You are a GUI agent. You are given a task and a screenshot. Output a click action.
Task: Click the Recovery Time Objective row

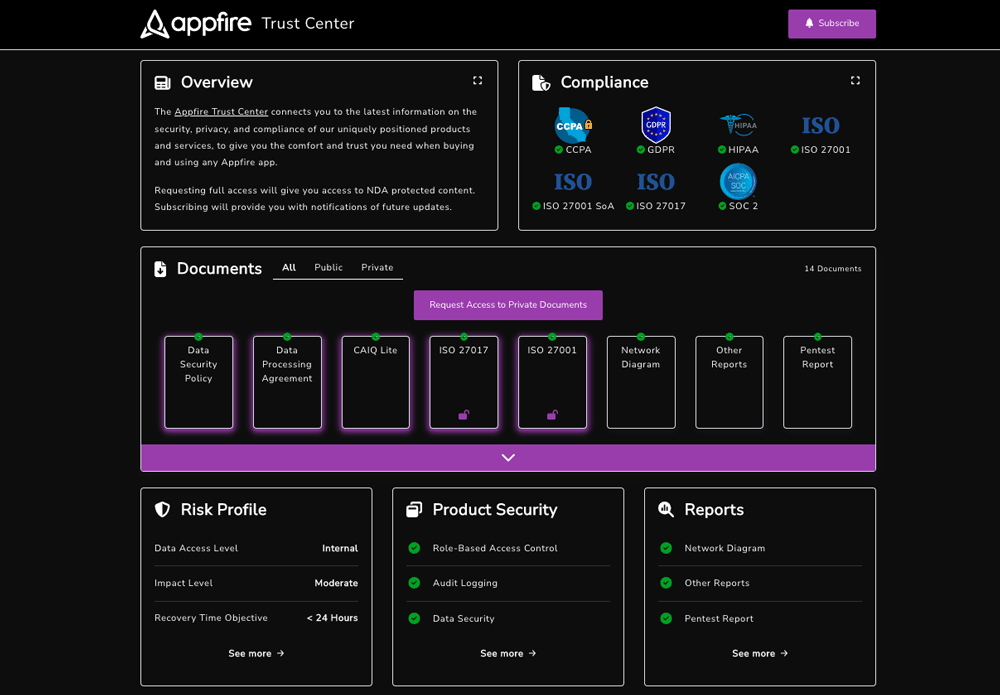[x=256, y=618]
